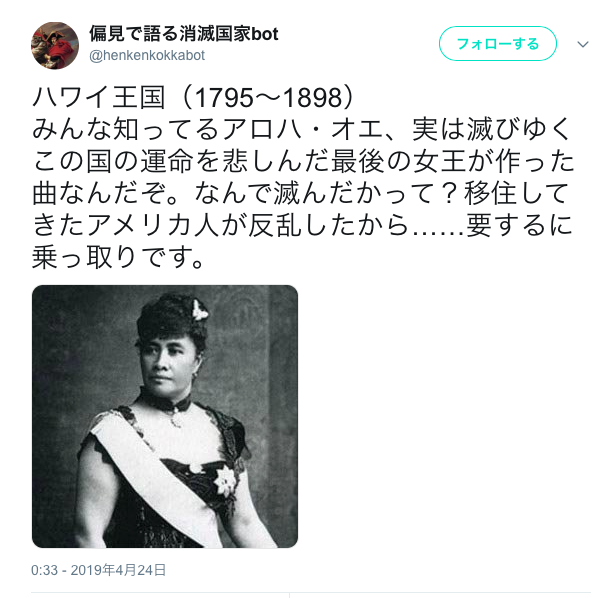This screenshot has height=598, width=606.
Task: Click the woman's face in the portrait
Action: [x=166, y=365]
